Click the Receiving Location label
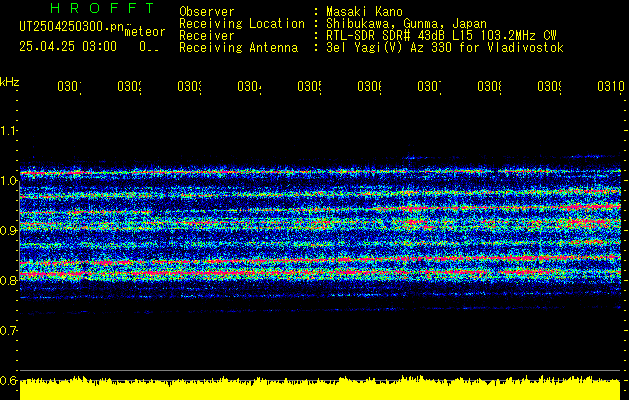 click(242, 24)
